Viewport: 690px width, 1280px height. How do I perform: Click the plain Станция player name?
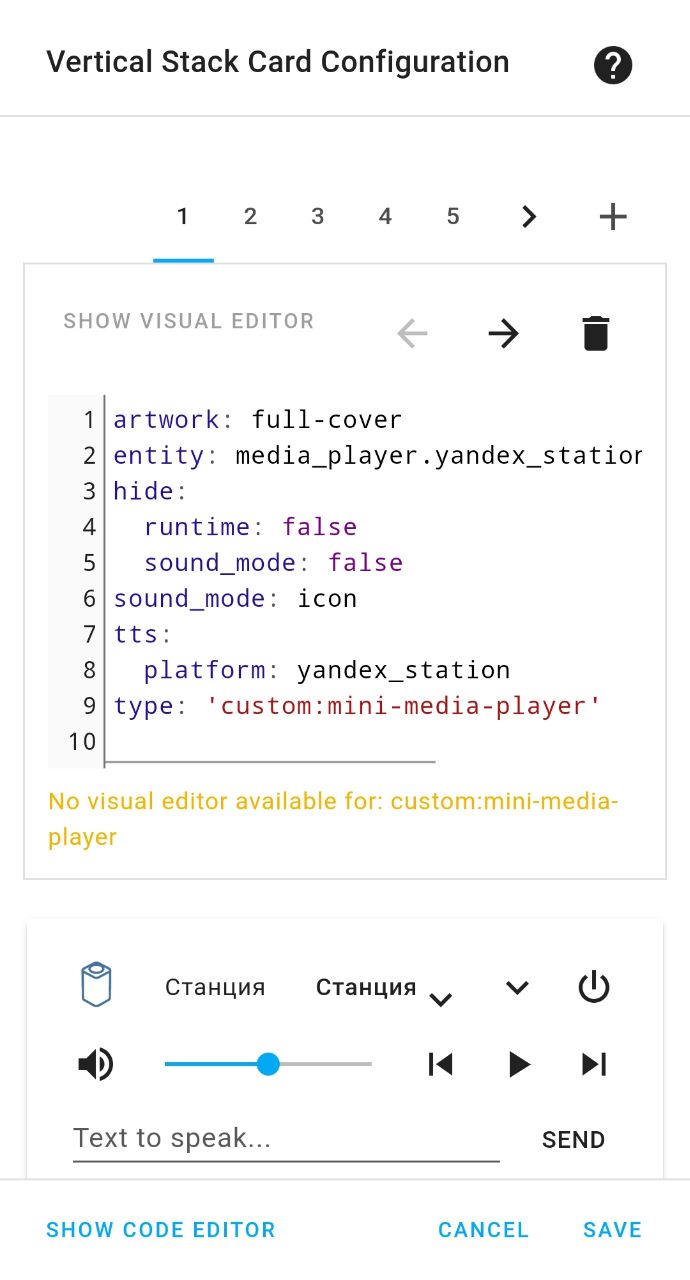click(x=215, y=988)
